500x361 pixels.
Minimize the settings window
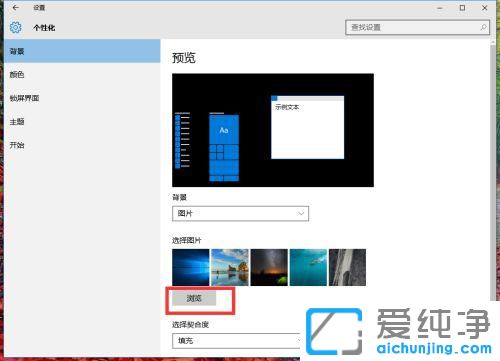[440, 8]
